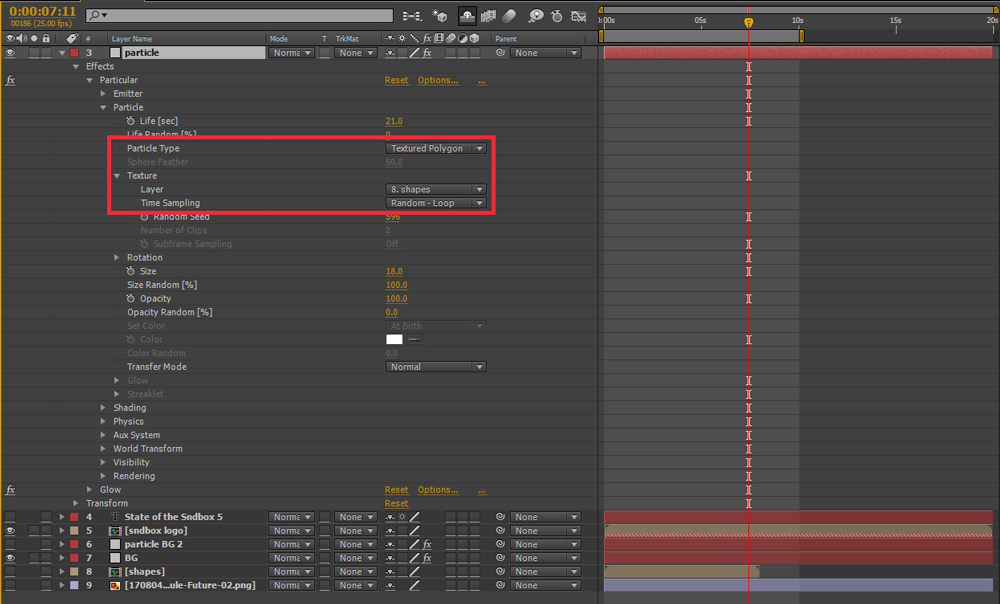This screenshot has height=604, width=1000.
Task: Show the particle BG 2 layer
Action: 10,545
